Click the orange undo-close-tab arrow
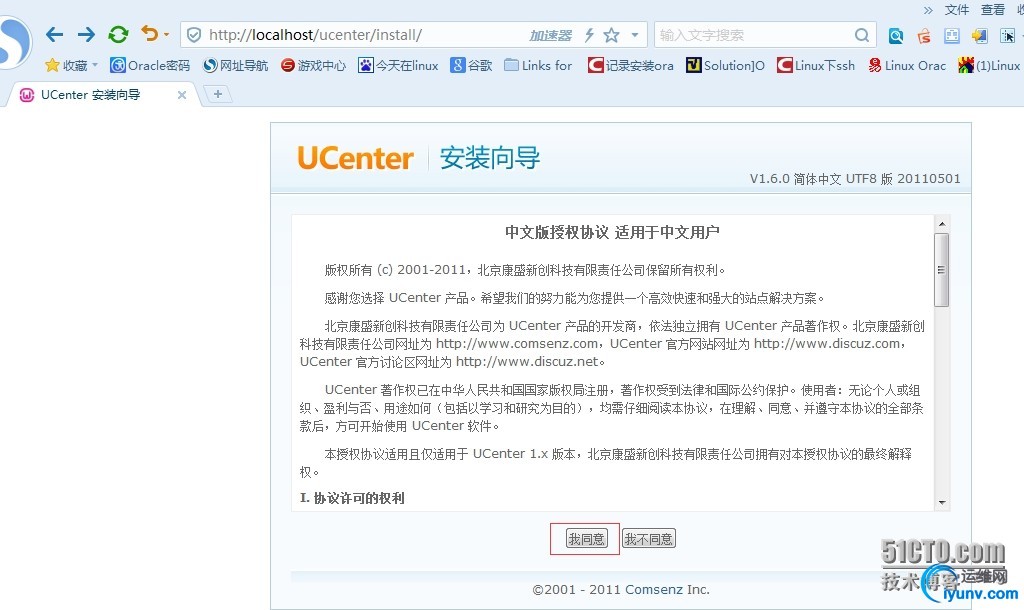Viewport: 1024px width, 610px height. [150, 33]
